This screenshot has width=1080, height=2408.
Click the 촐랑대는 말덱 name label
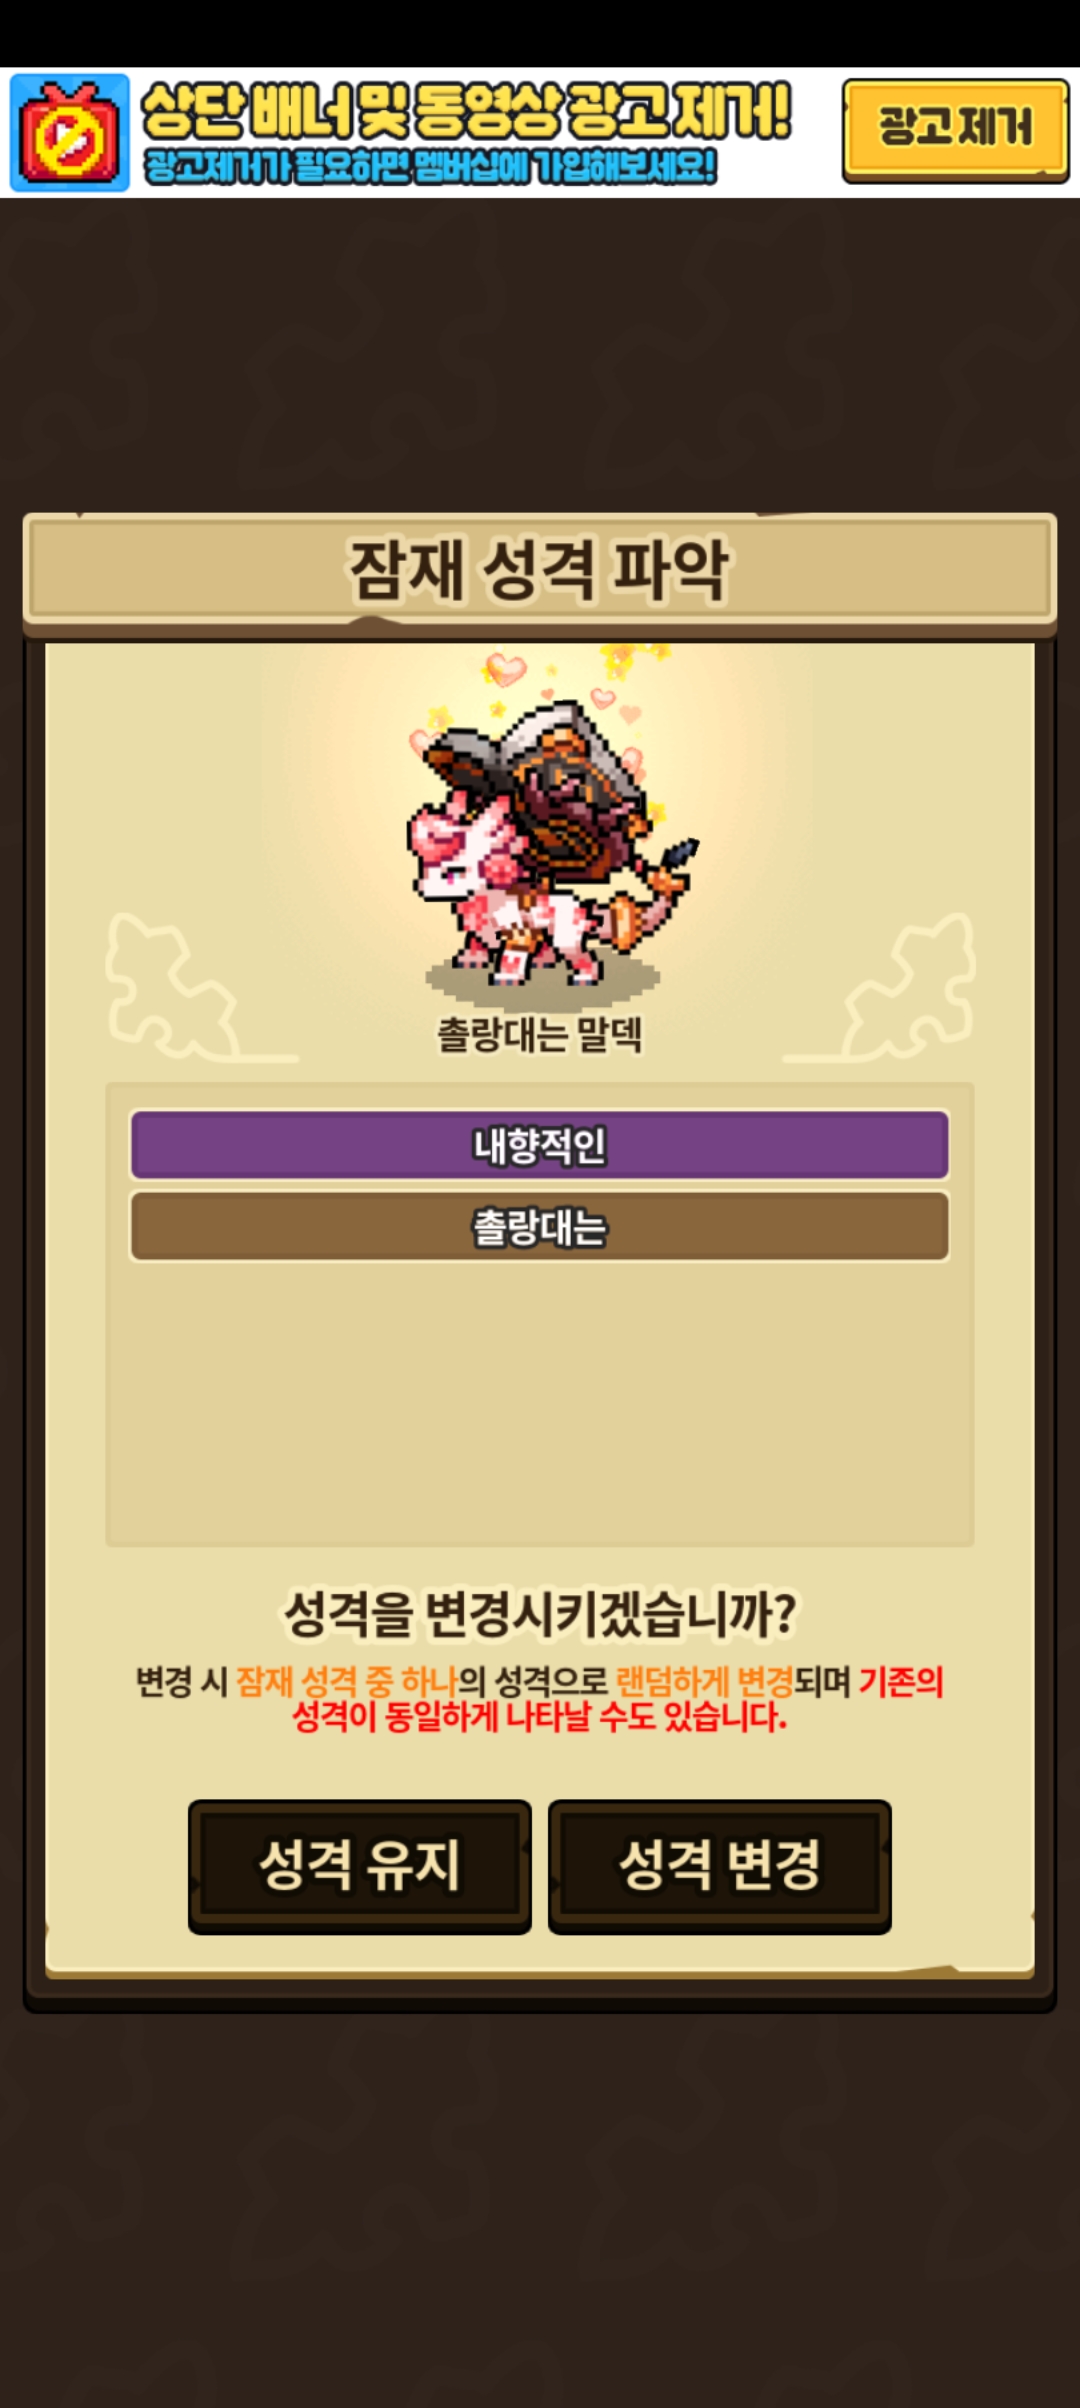tap(540, 1034)
